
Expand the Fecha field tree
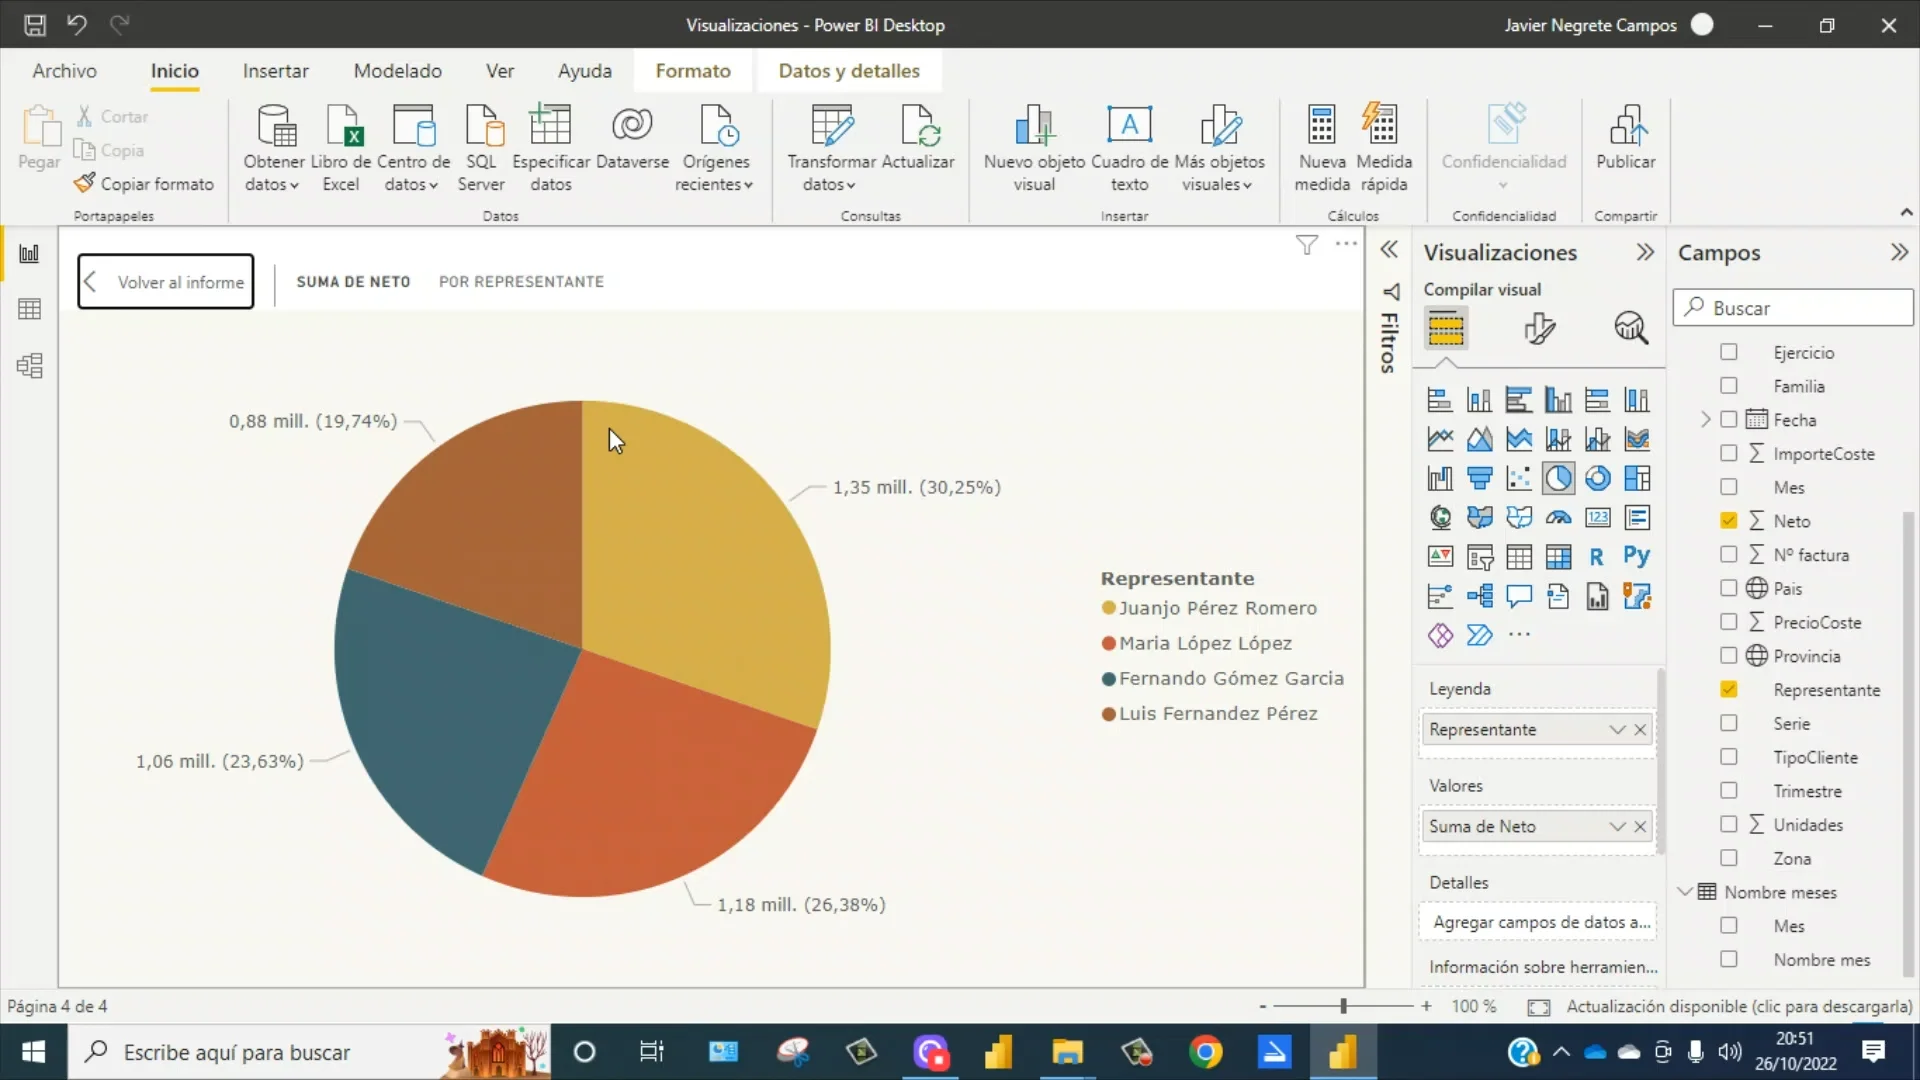(1705, 419)
